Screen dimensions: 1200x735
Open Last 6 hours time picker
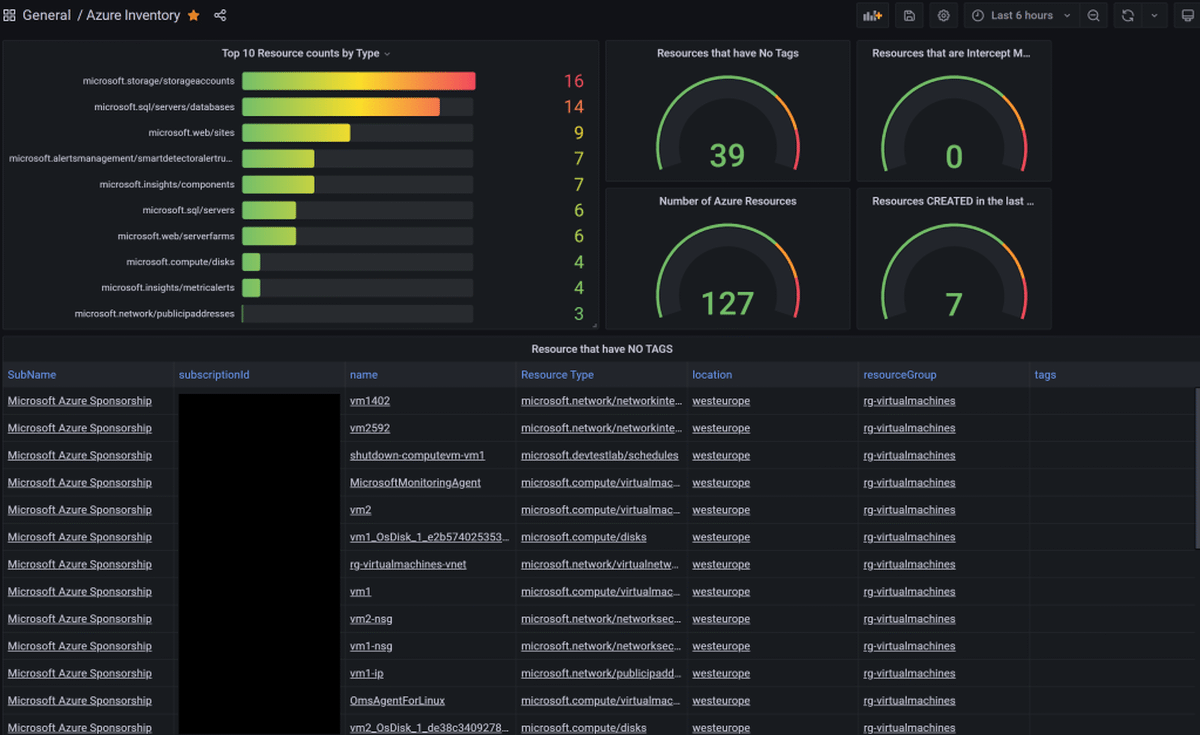pos(1022,15)
